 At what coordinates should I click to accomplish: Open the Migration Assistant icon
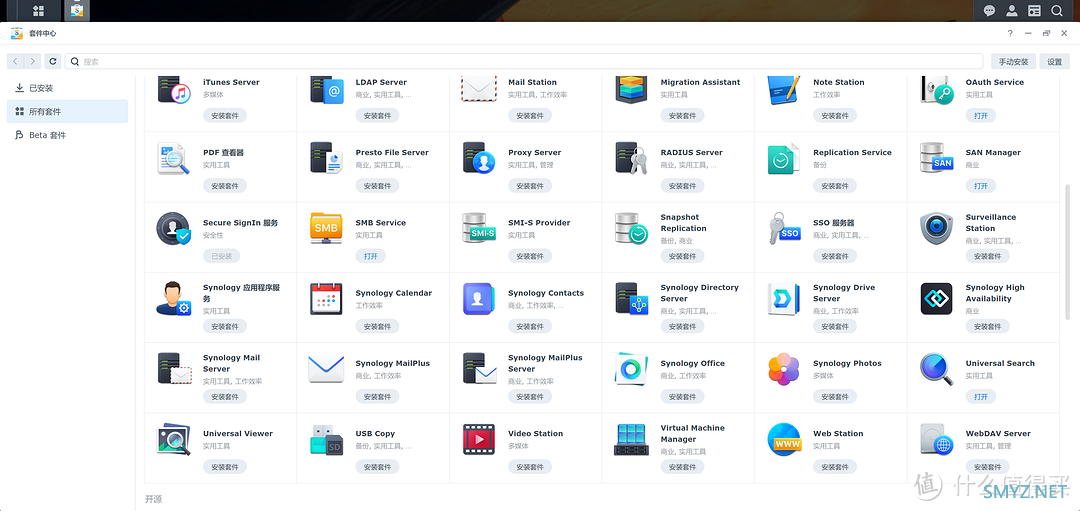pyautogui.click(x=632, y=88)
